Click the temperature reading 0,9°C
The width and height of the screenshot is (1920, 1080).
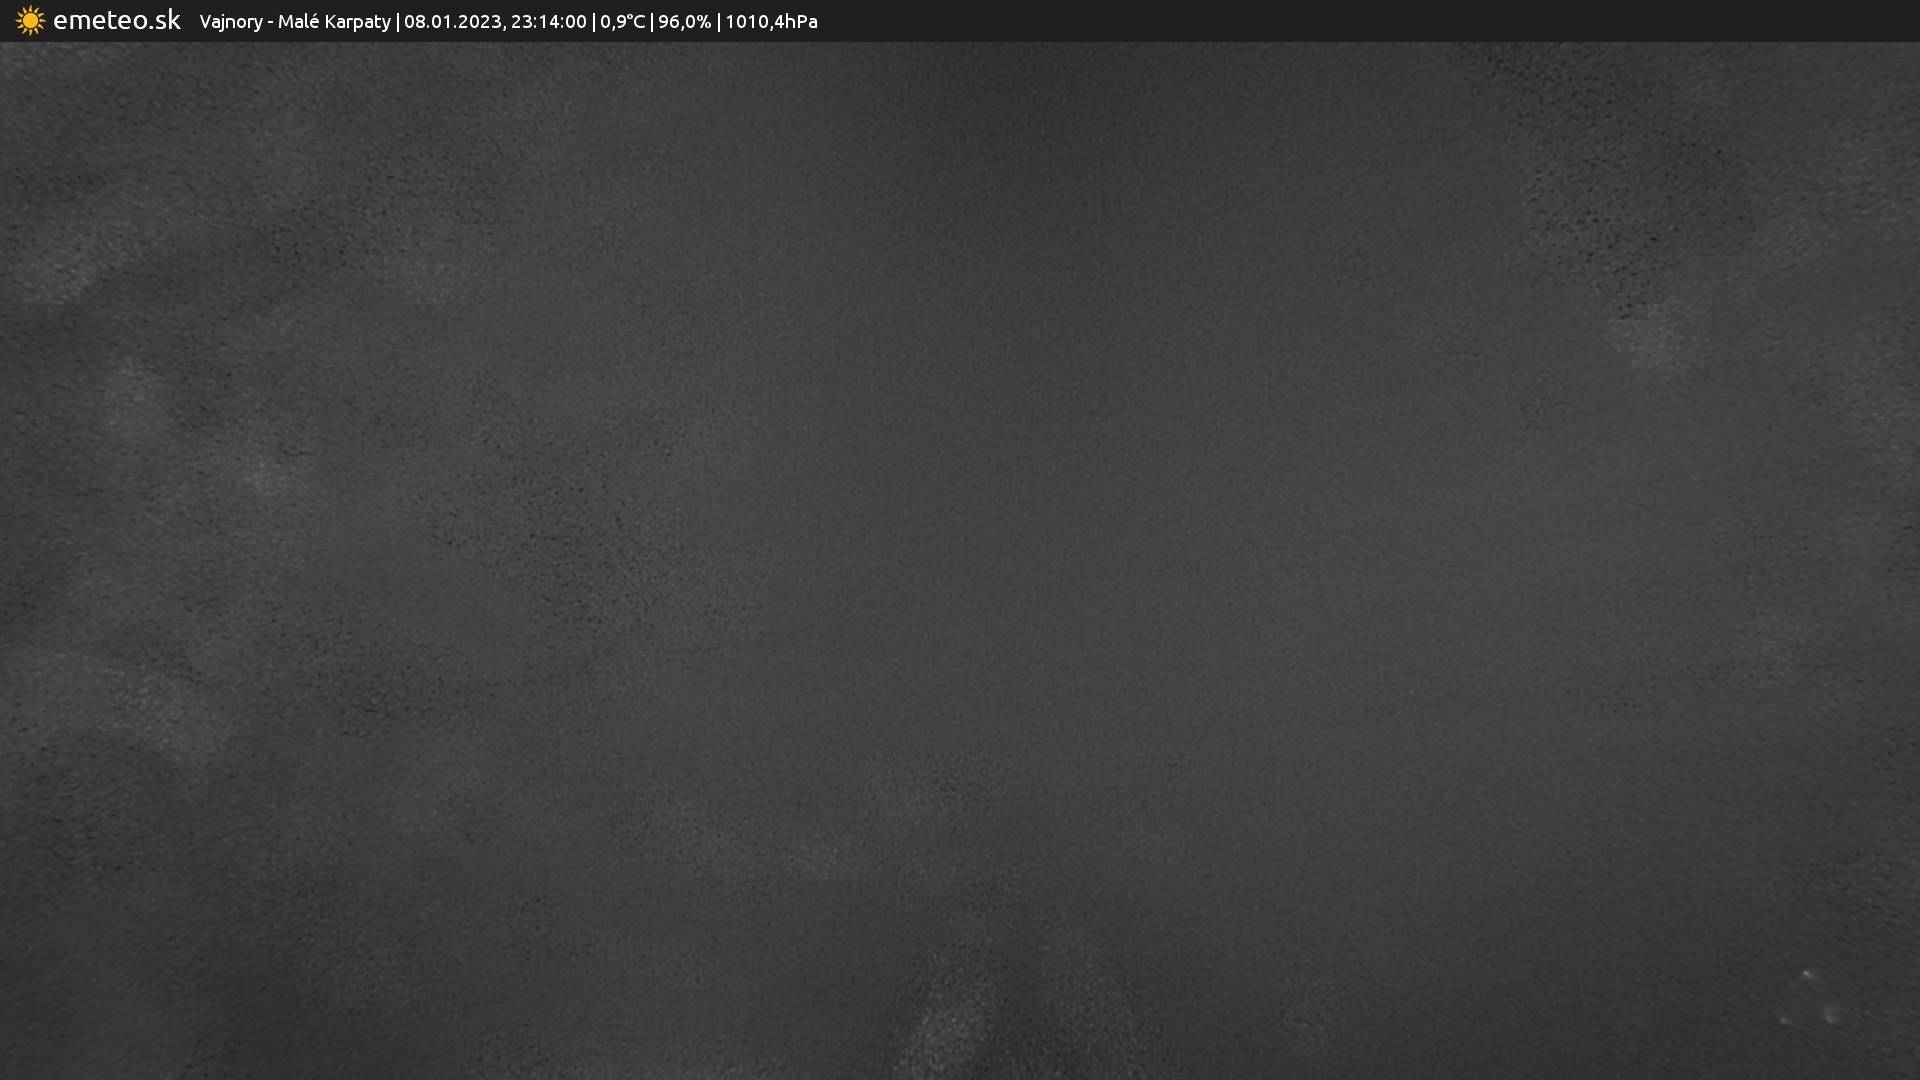(x=622, y=22)
